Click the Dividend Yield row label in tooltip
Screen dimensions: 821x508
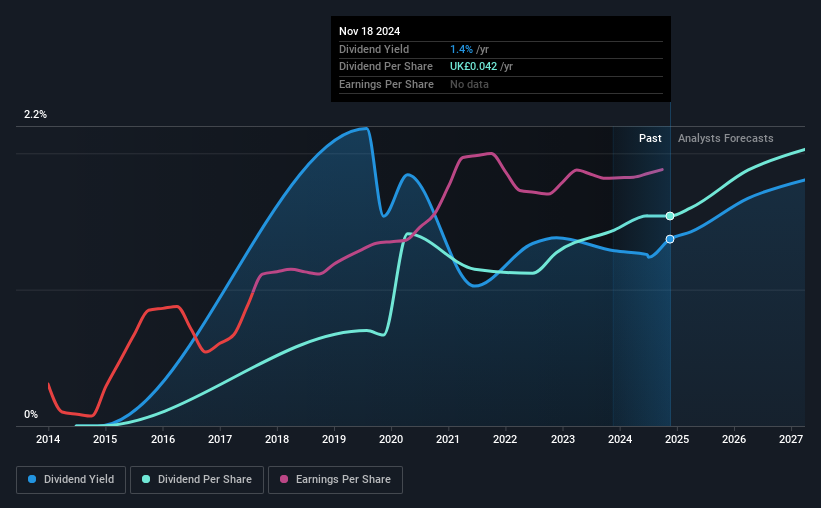(x=374, y=49)
